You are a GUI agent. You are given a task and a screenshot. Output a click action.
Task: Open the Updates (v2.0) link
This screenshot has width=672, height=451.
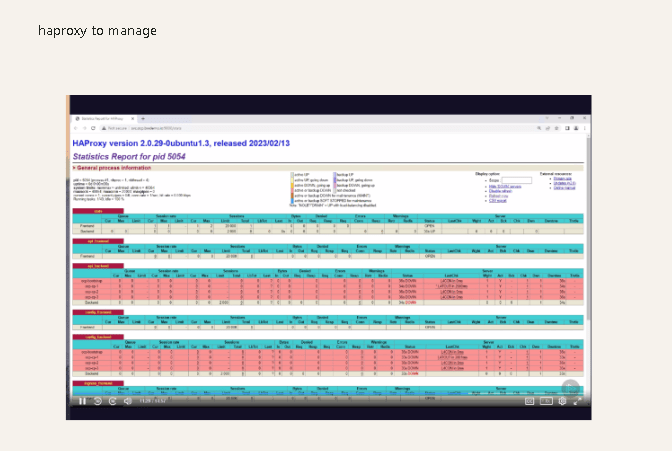(x=564, y=183)
